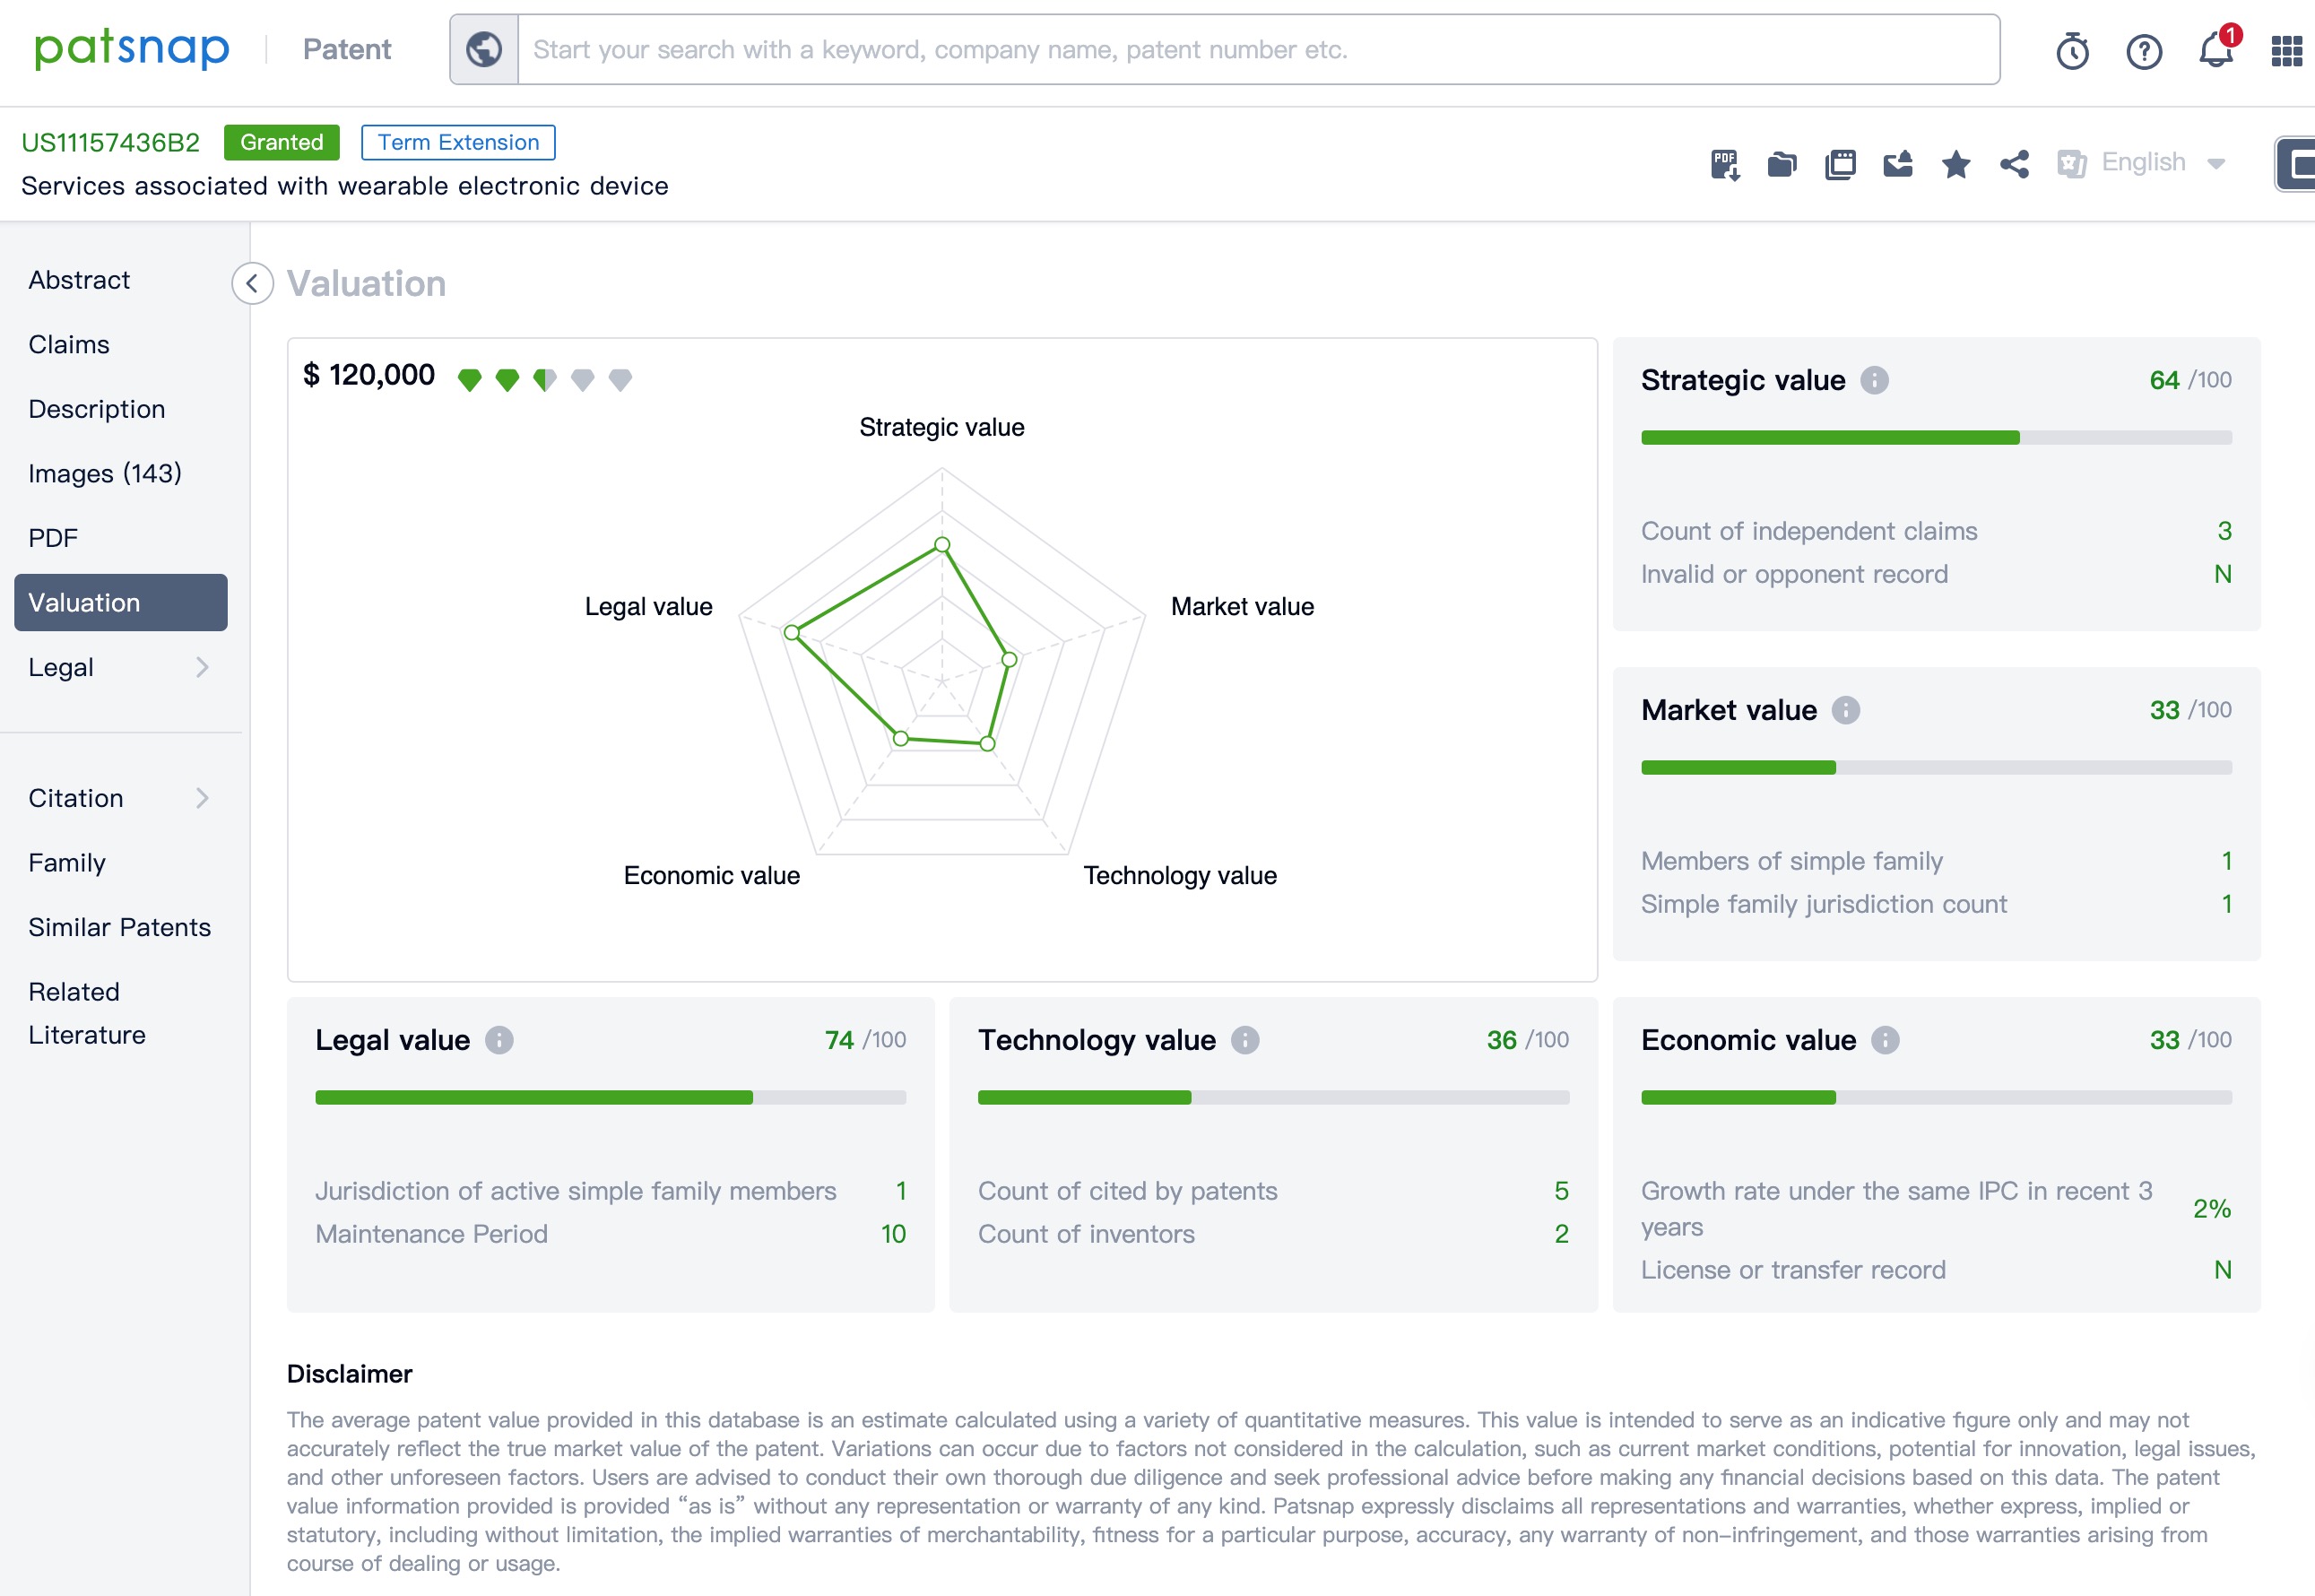Focus the patent keyword search field
This screenshot has width=2315, height=1596.
pyautogui.click(x=1257, y=50)
